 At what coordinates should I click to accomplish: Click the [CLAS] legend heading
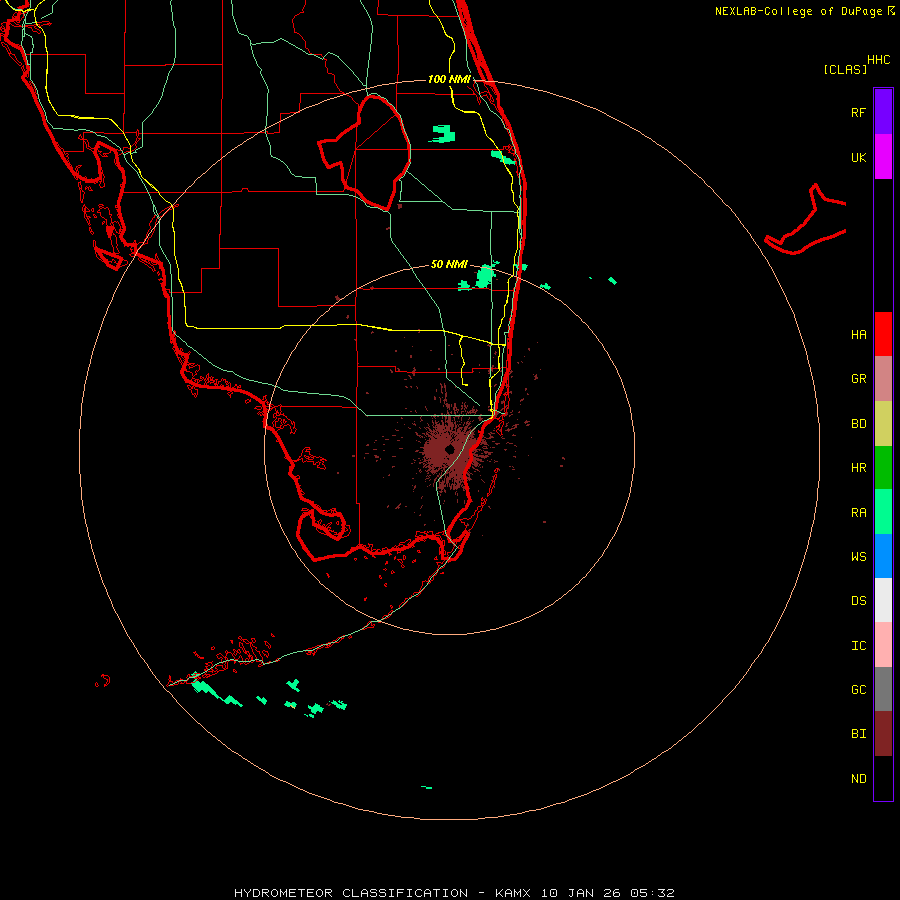845,69
